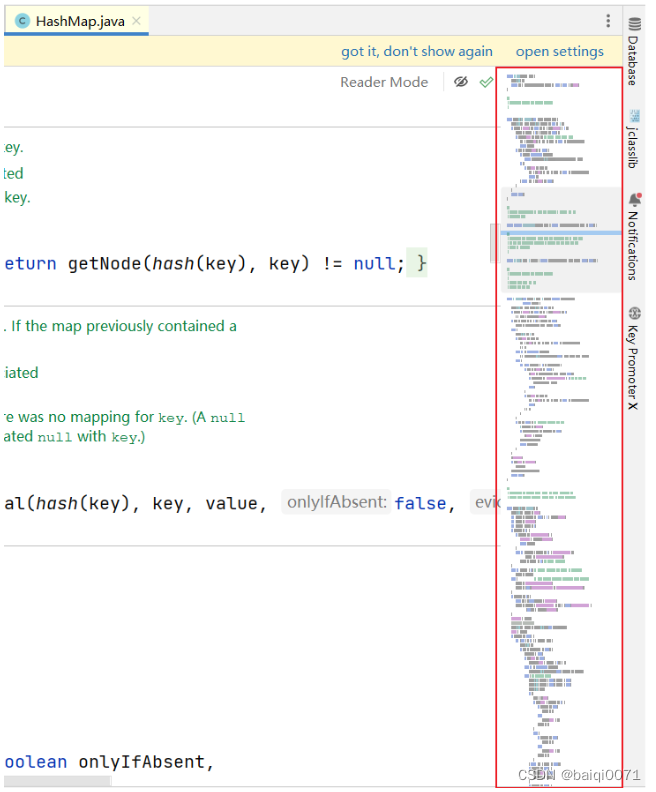This screenshot has width=656, height=792.
Task: Click the 'onlyIfAbsent,' parameter declaration
Action: coord(146,762)
